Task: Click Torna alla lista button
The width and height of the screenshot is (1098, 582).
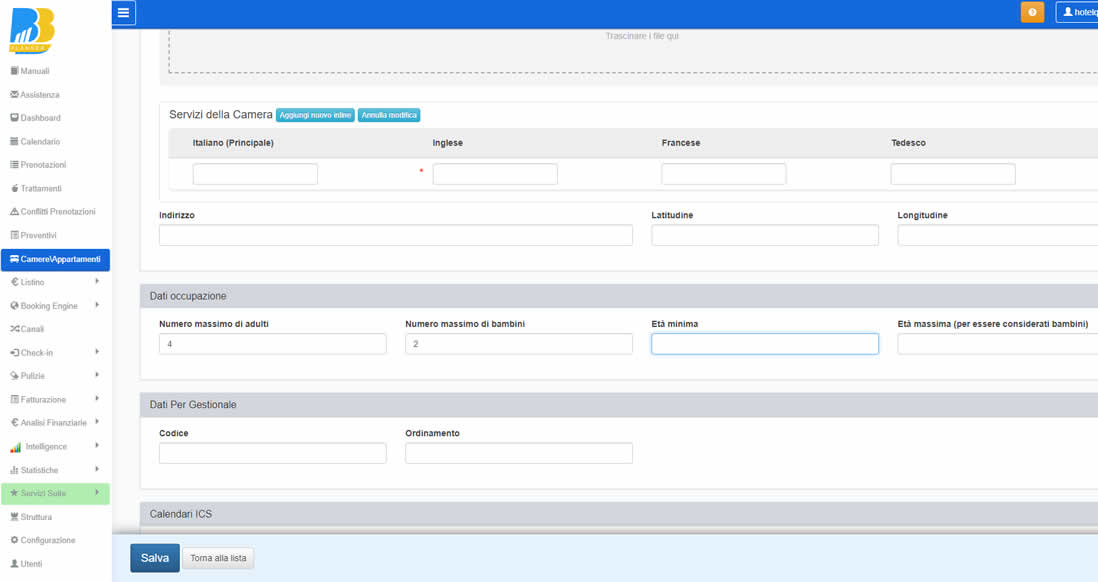Action: (x=218, y=558)
